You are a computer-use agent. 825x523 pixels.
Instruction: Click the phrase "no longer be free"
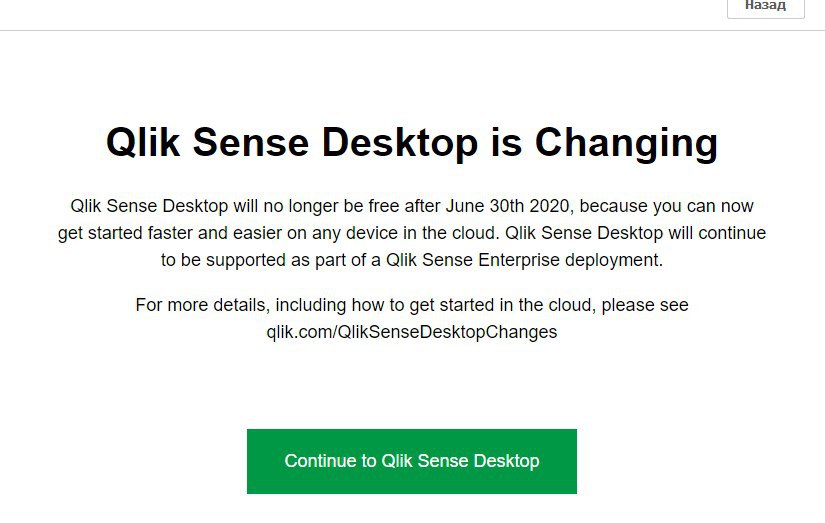pyautogui.click(x=334, y=206)
